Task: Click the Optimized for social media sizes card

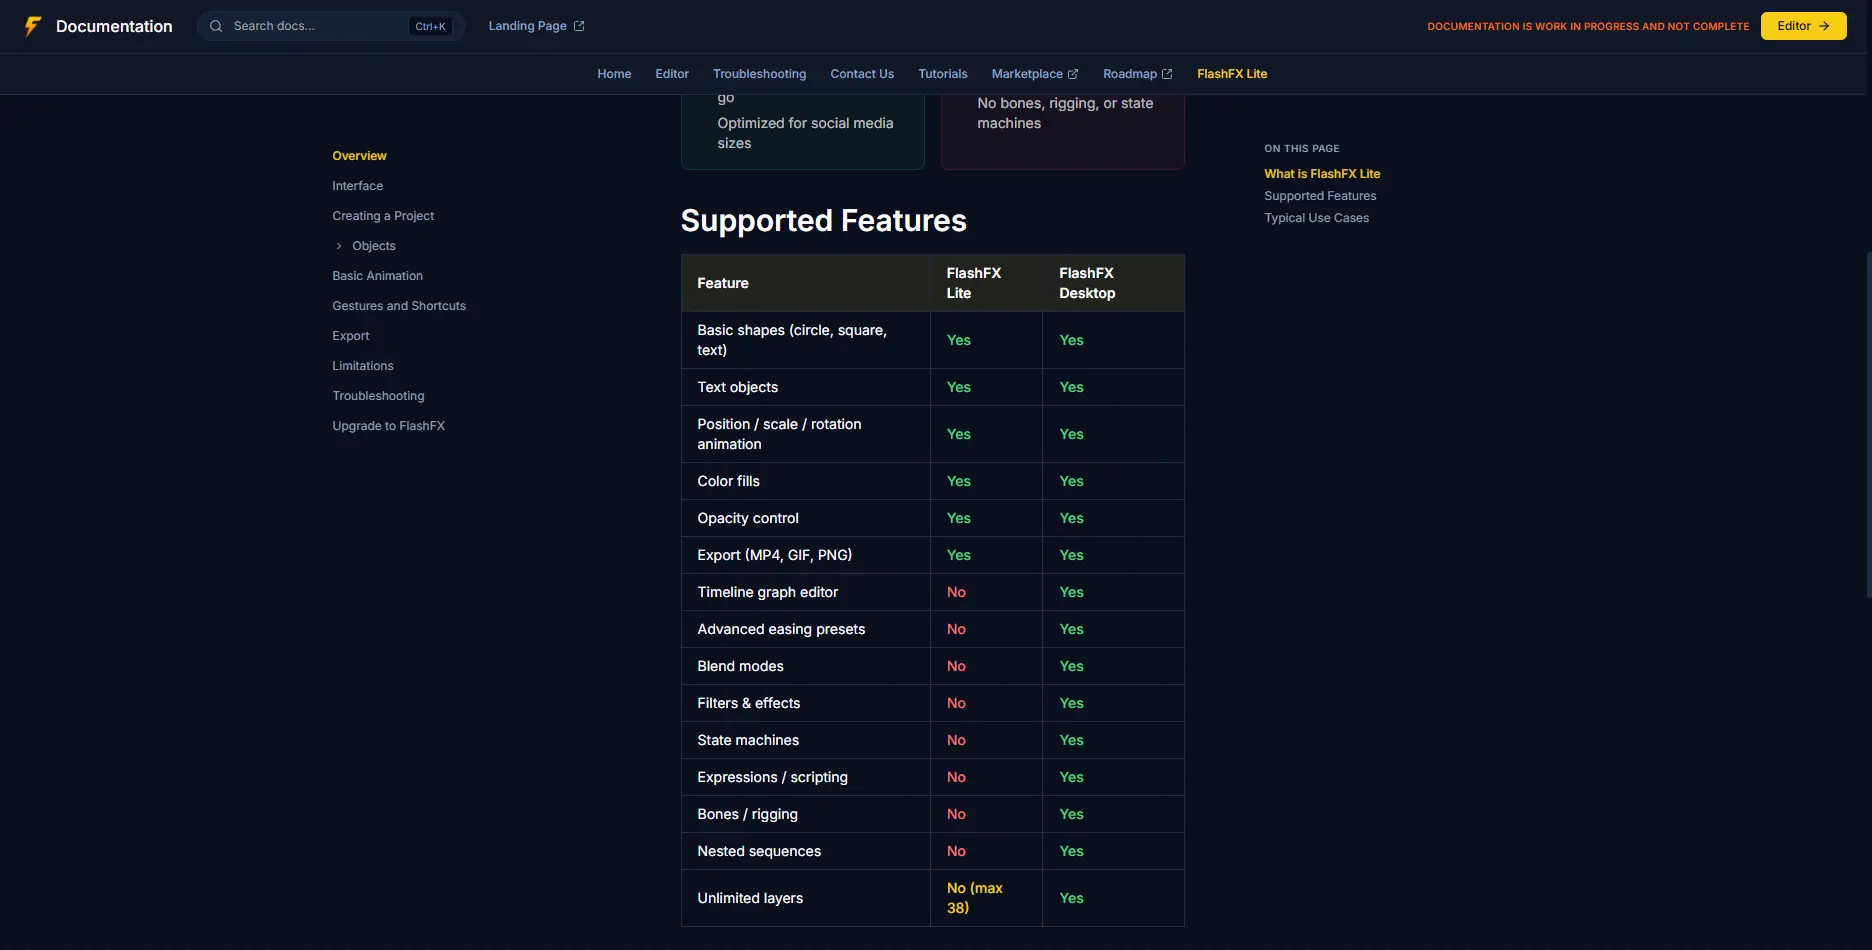Action: click(803, 133)
